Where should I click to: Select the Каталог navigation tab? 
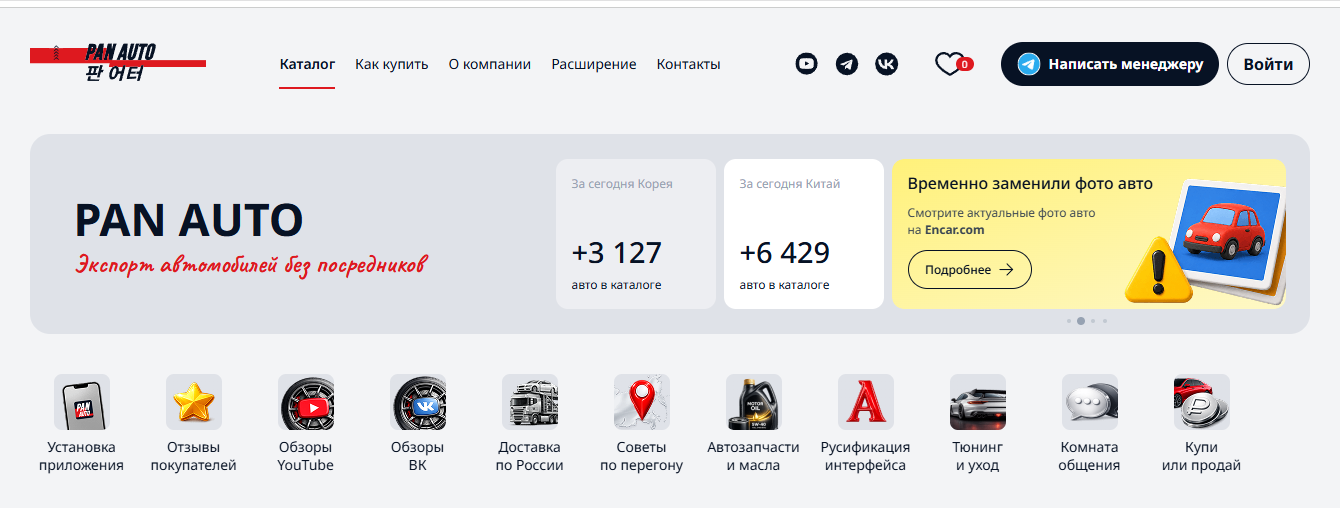click(x=307, y=64)
